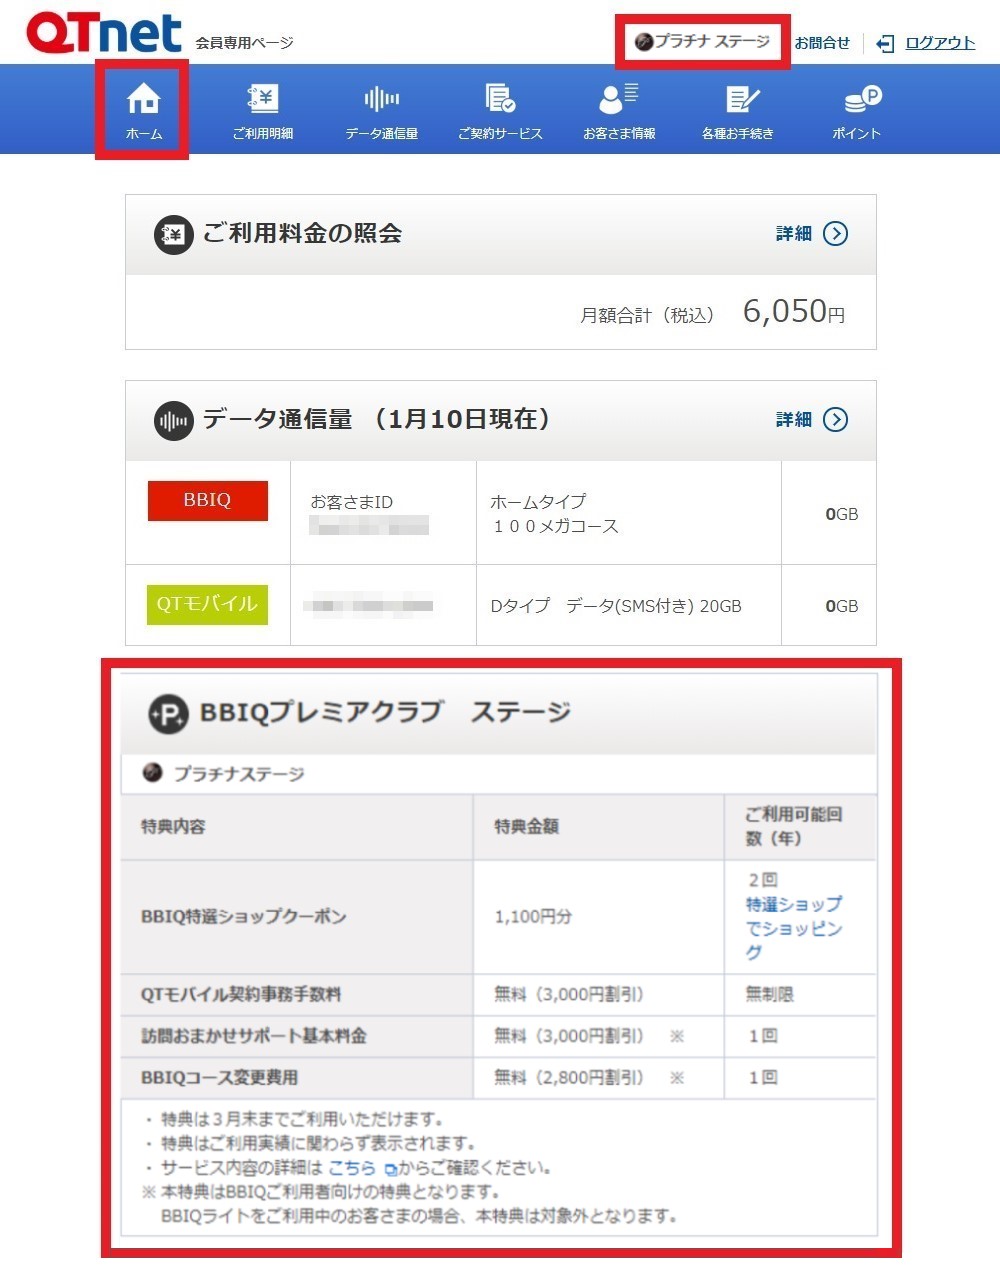Image resolution: width=1000 pixels, height=1285 pixels.
Task: Click the red BBIQ label
Action: (208, 500)
